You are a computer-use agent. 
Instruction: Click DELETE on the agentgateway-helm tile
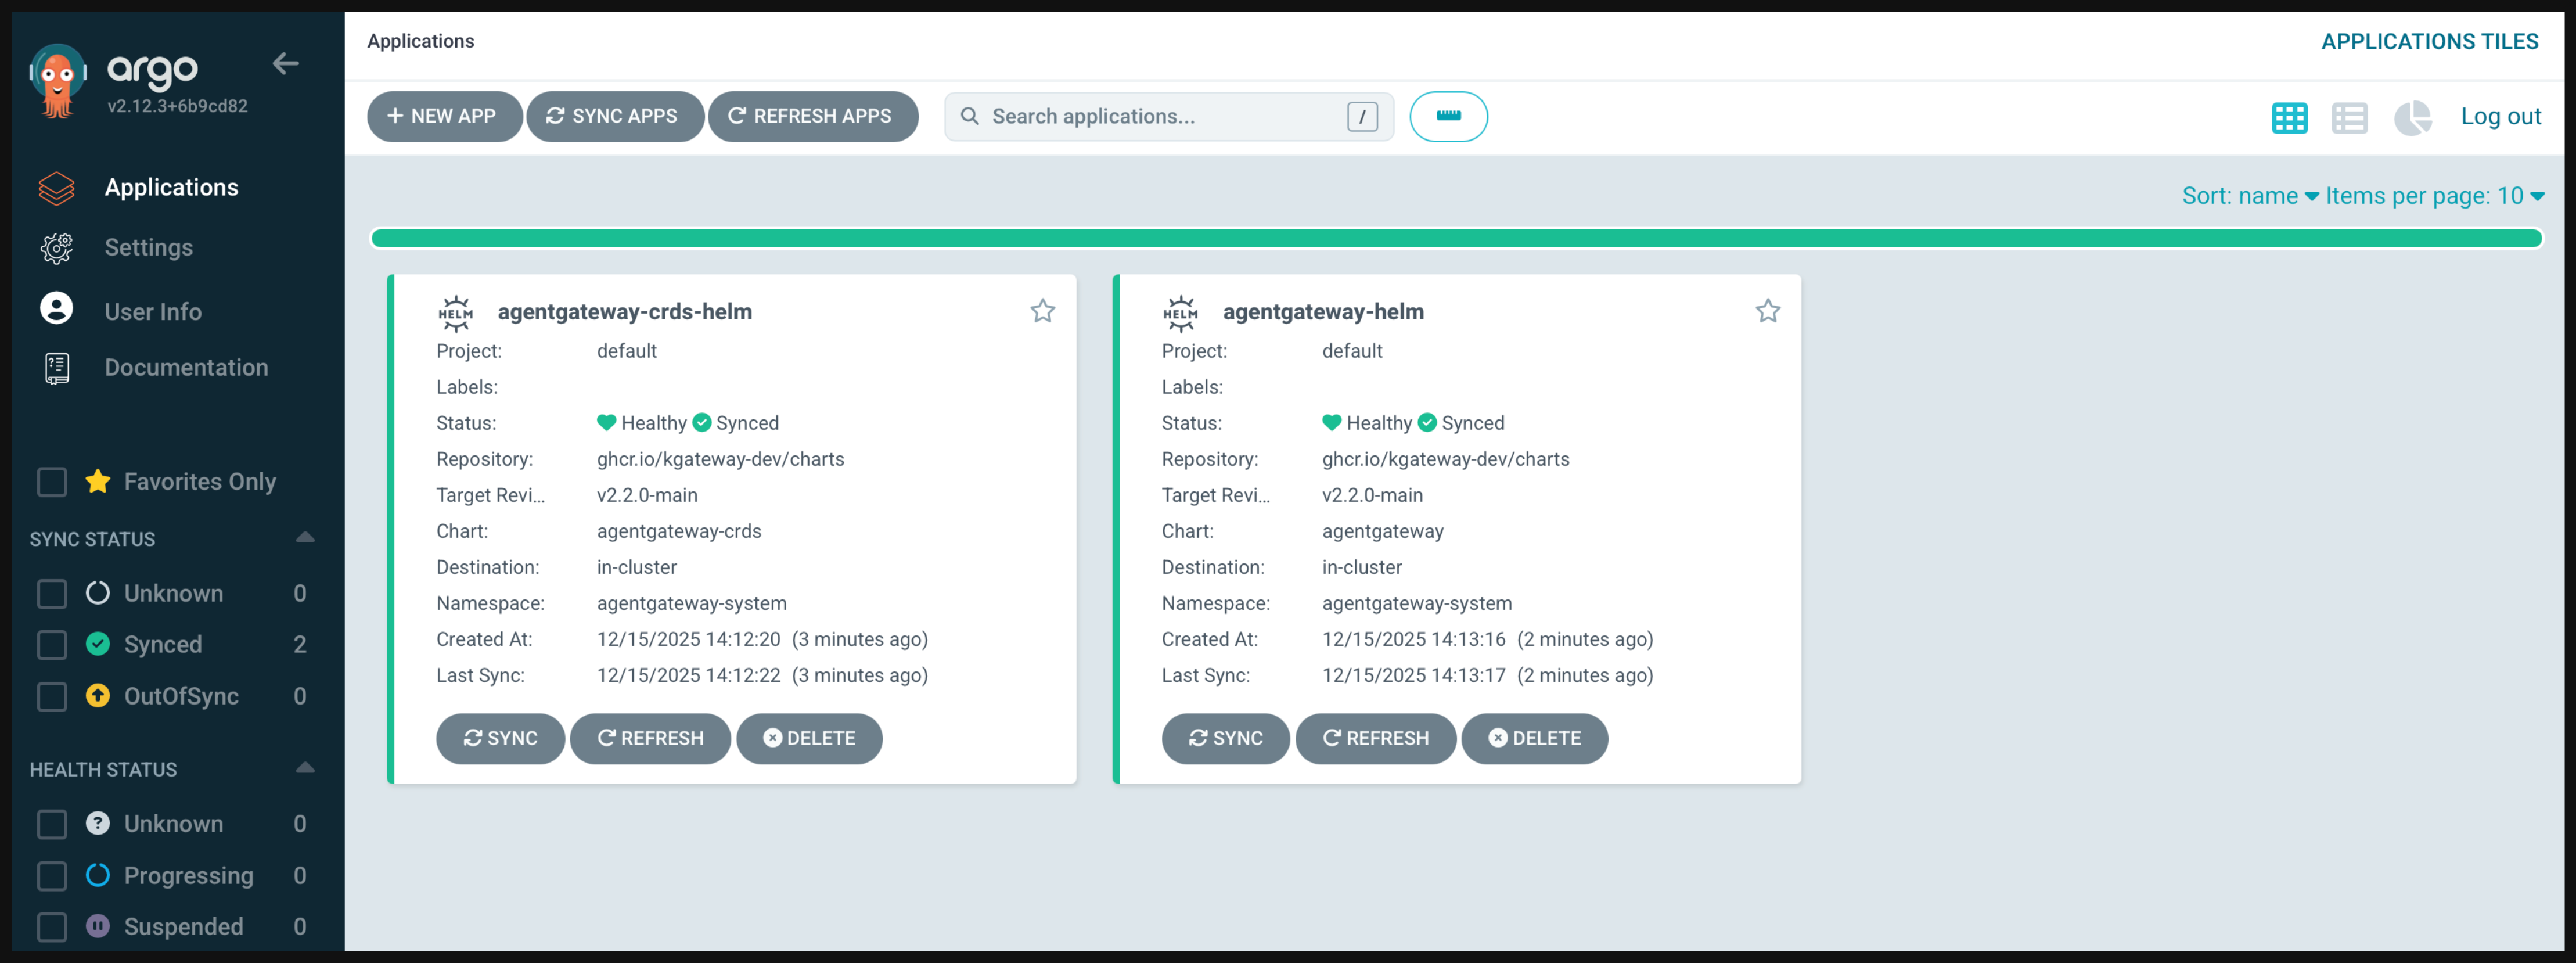click(1534, 738)
